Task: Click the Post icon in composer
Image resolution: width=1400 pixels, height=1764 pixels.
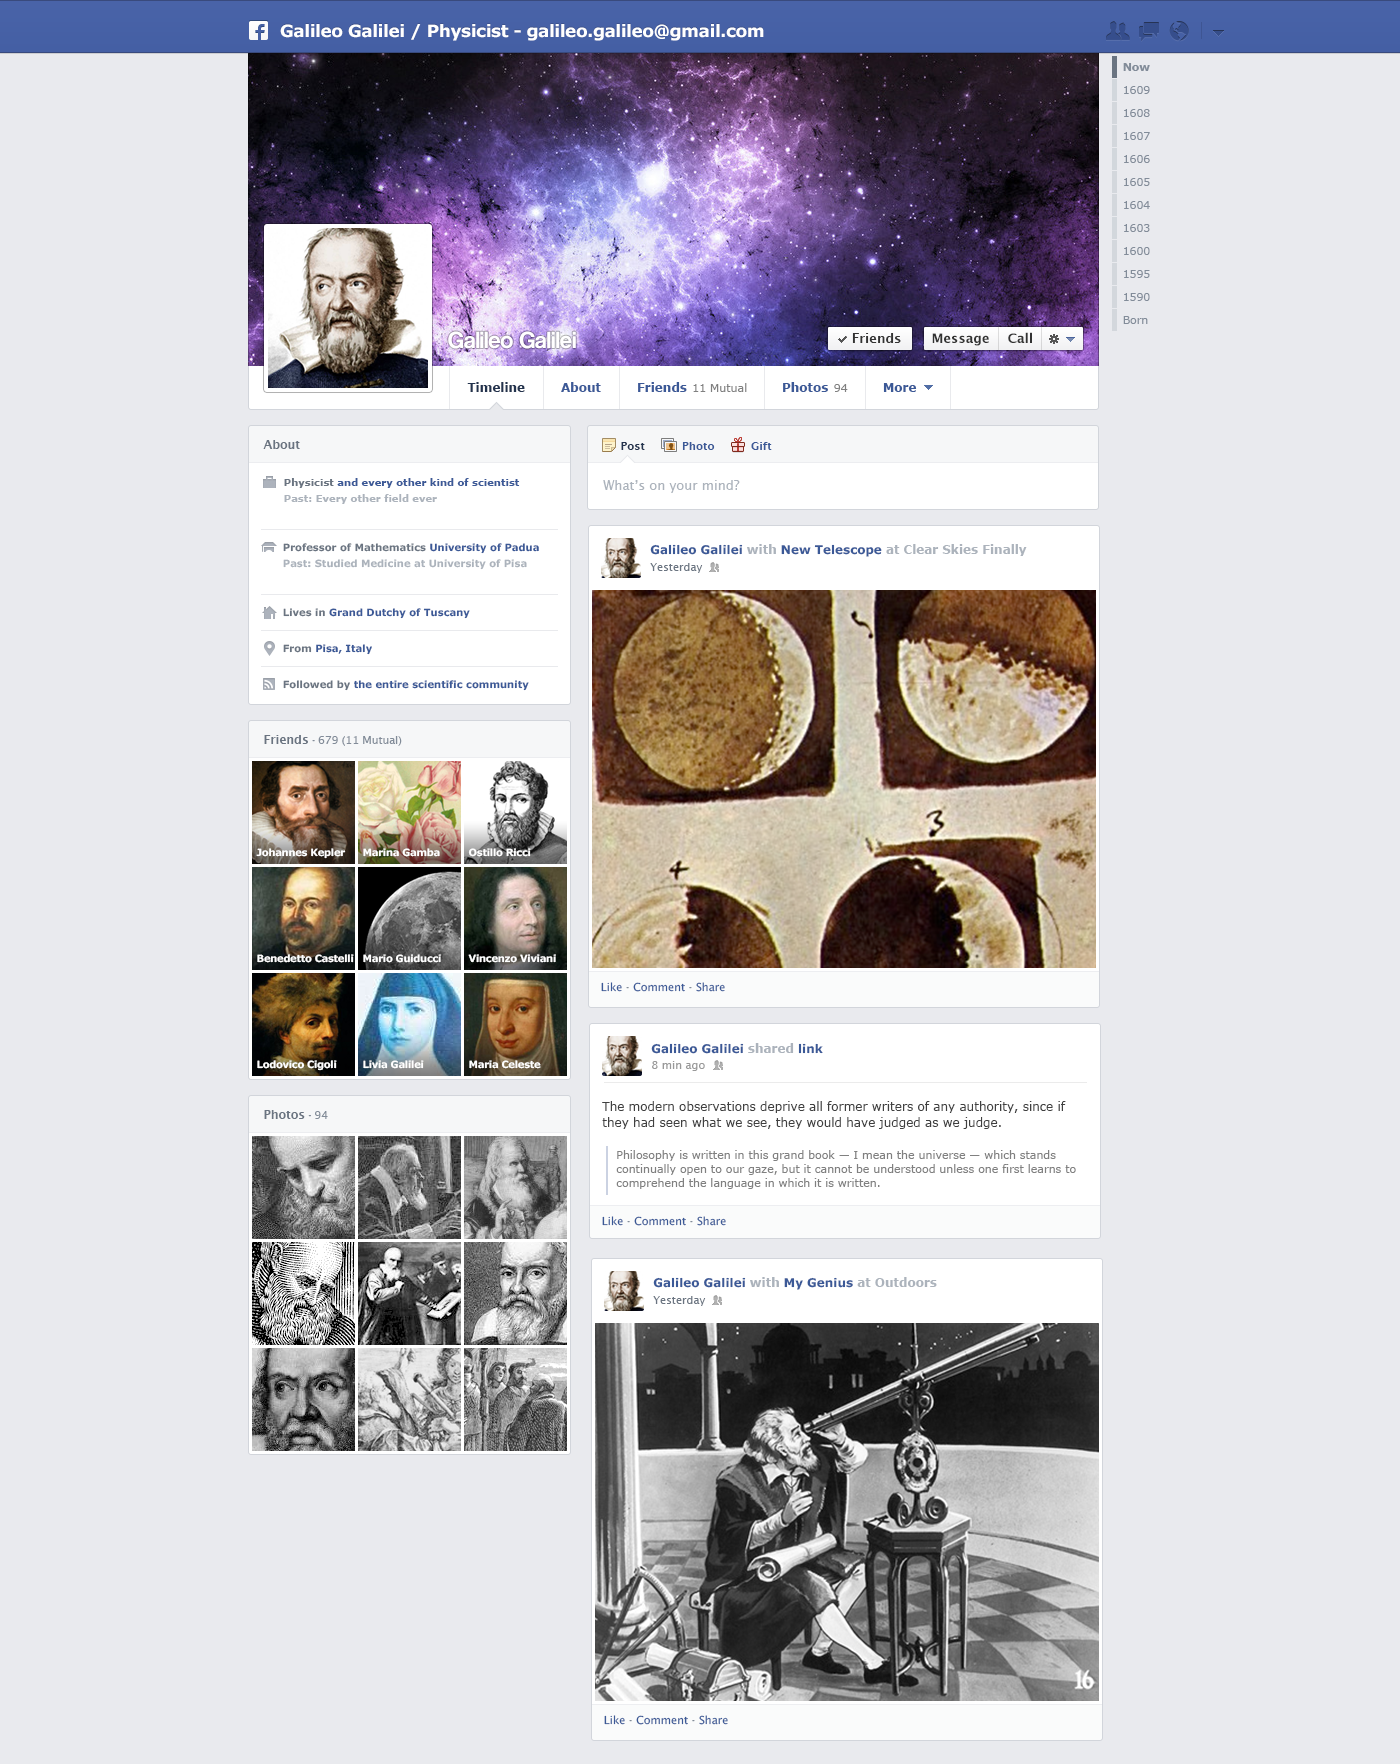Action: click(608, 445)
